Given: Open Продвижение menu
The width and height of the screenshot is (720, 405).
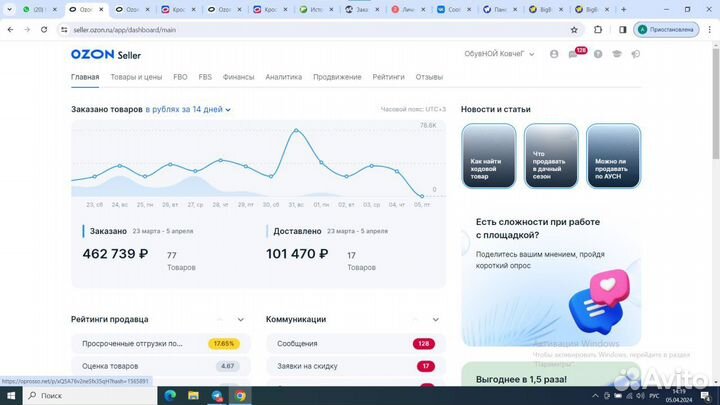Looking at the screenshot, I should [x=337, y=77].
